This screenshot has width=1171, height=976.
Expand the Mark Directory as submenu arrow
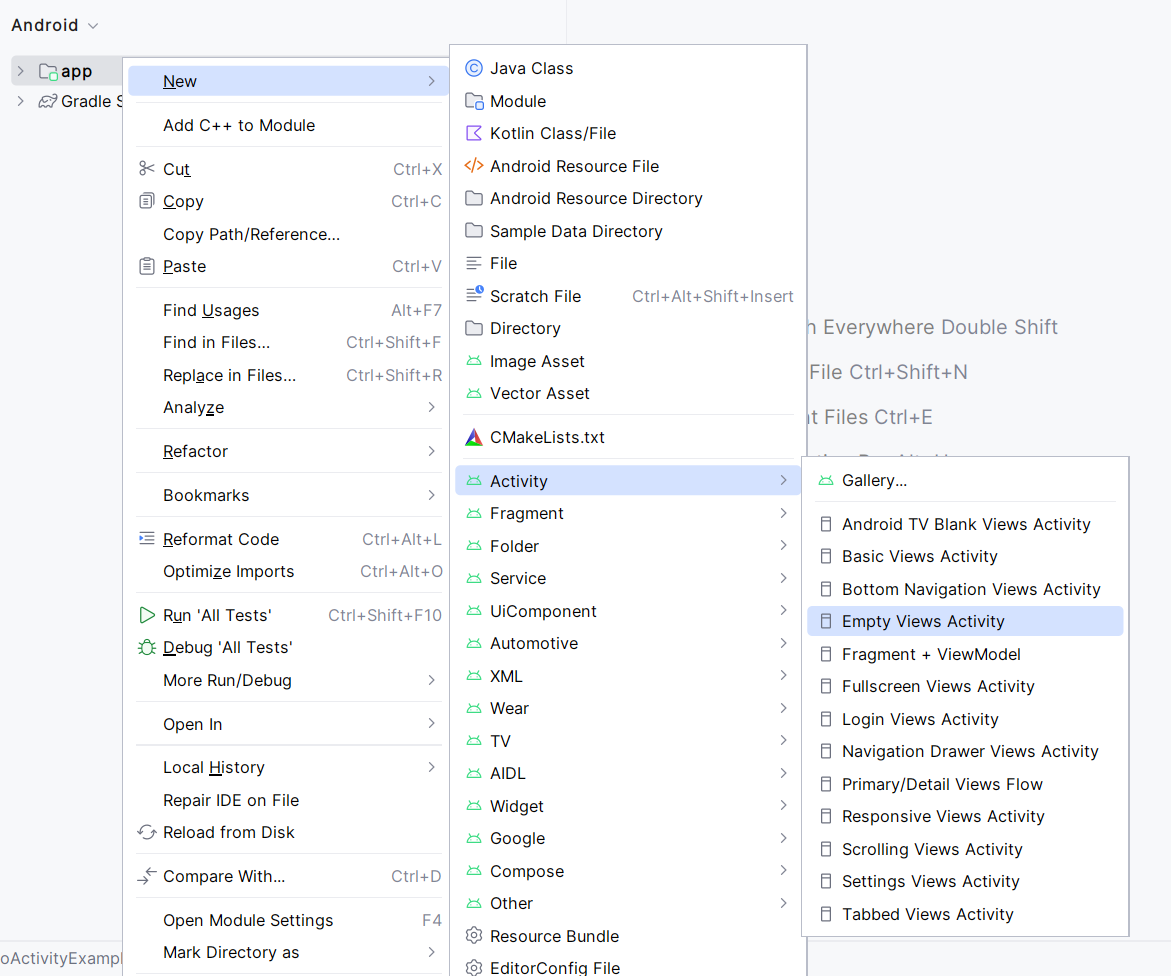point(432,952)
